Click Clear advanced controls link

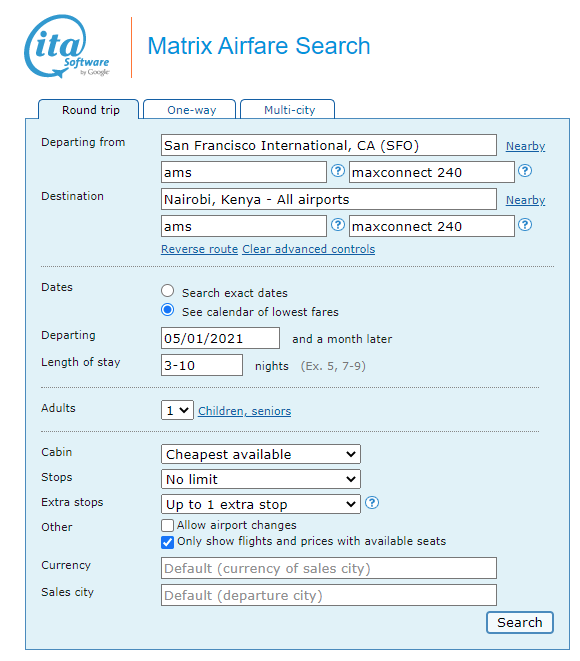[309, 249]
